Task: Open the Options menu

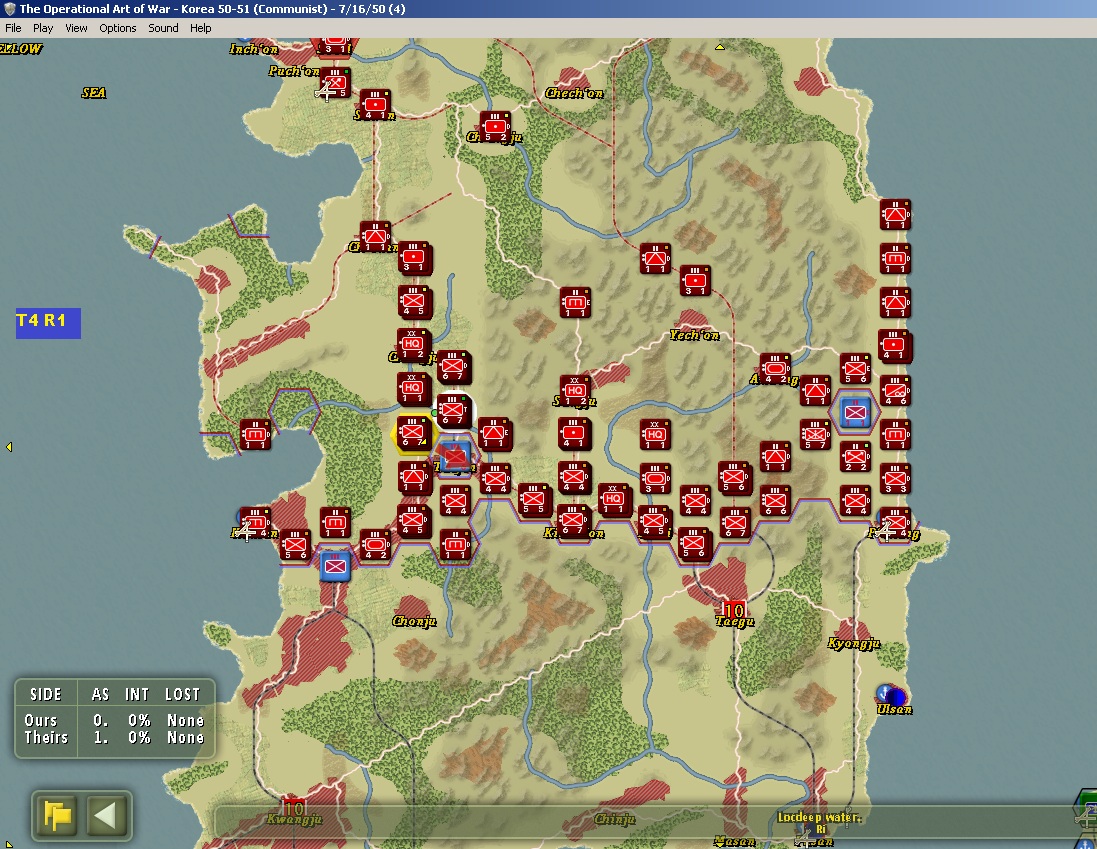Action: point(118,28)
